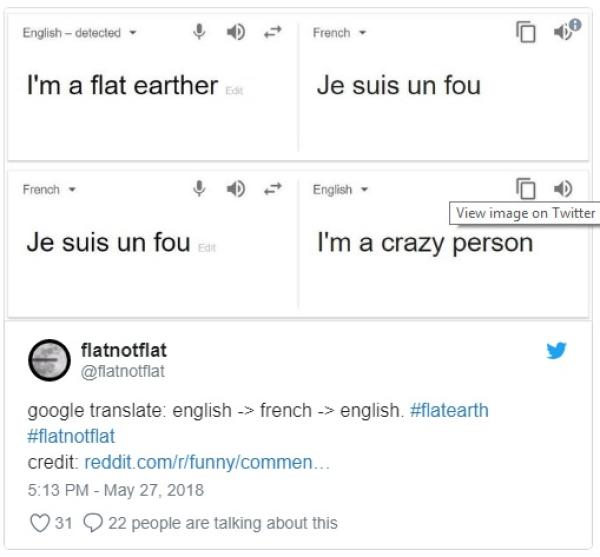Open the flatnotflat profile avatar

(49, 360)
